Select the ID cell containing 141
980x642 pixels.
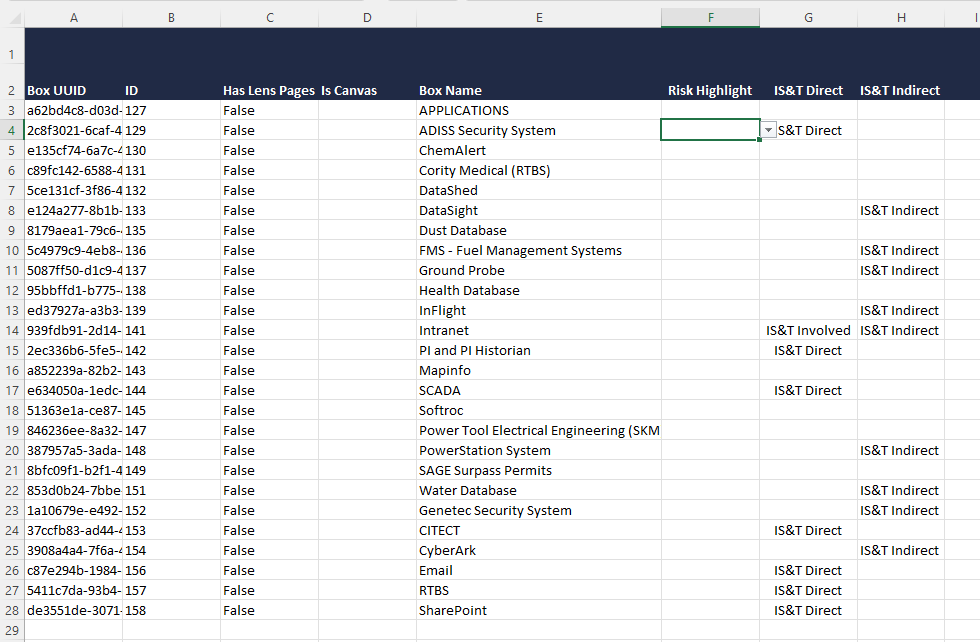[x=137, y=331]
